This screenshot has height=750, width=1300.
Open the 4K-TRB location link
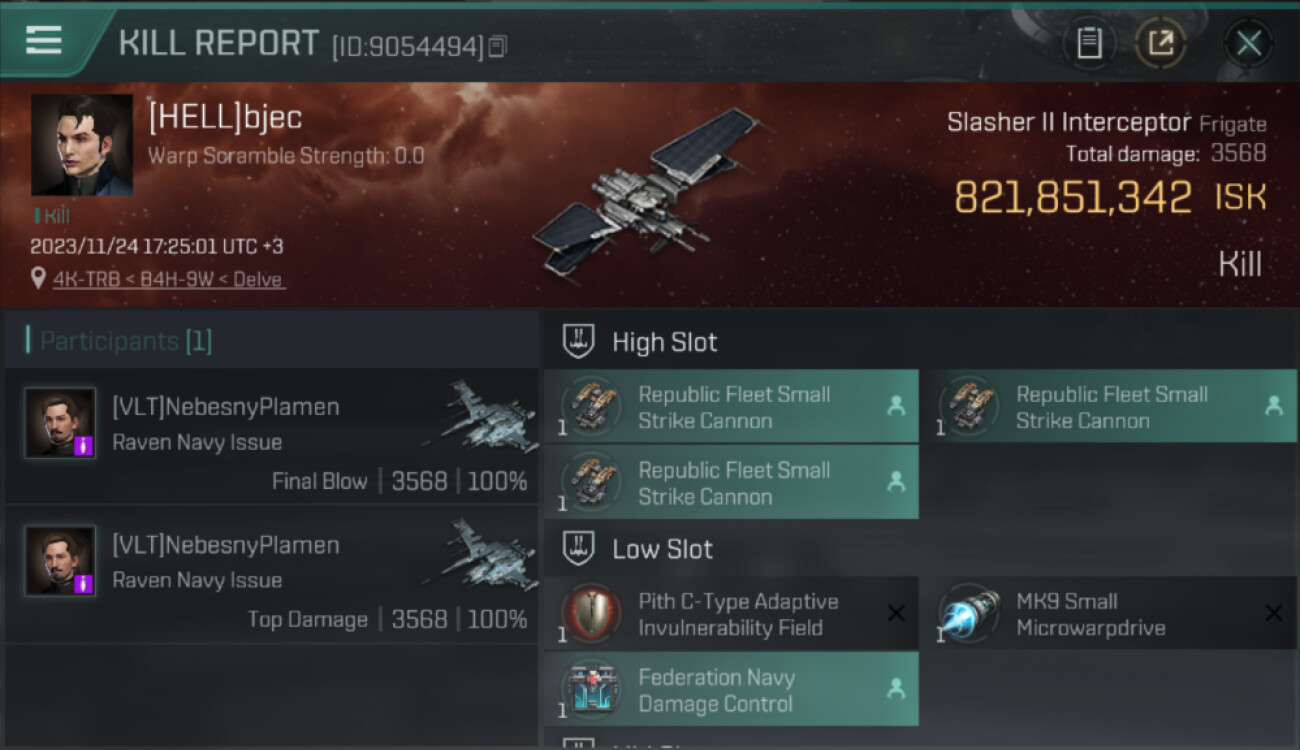coord(168,279)
